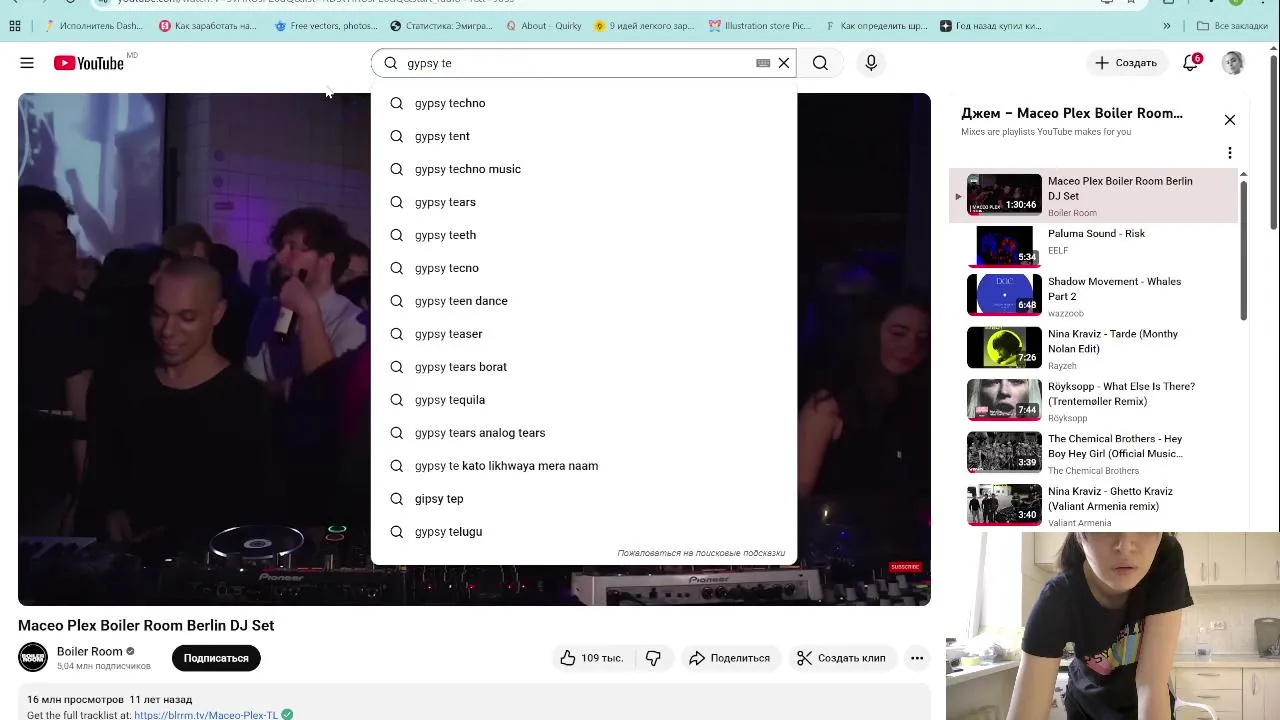Open Boiler Room channel name link
1280x720 pixels.
(x=90, y=651)
